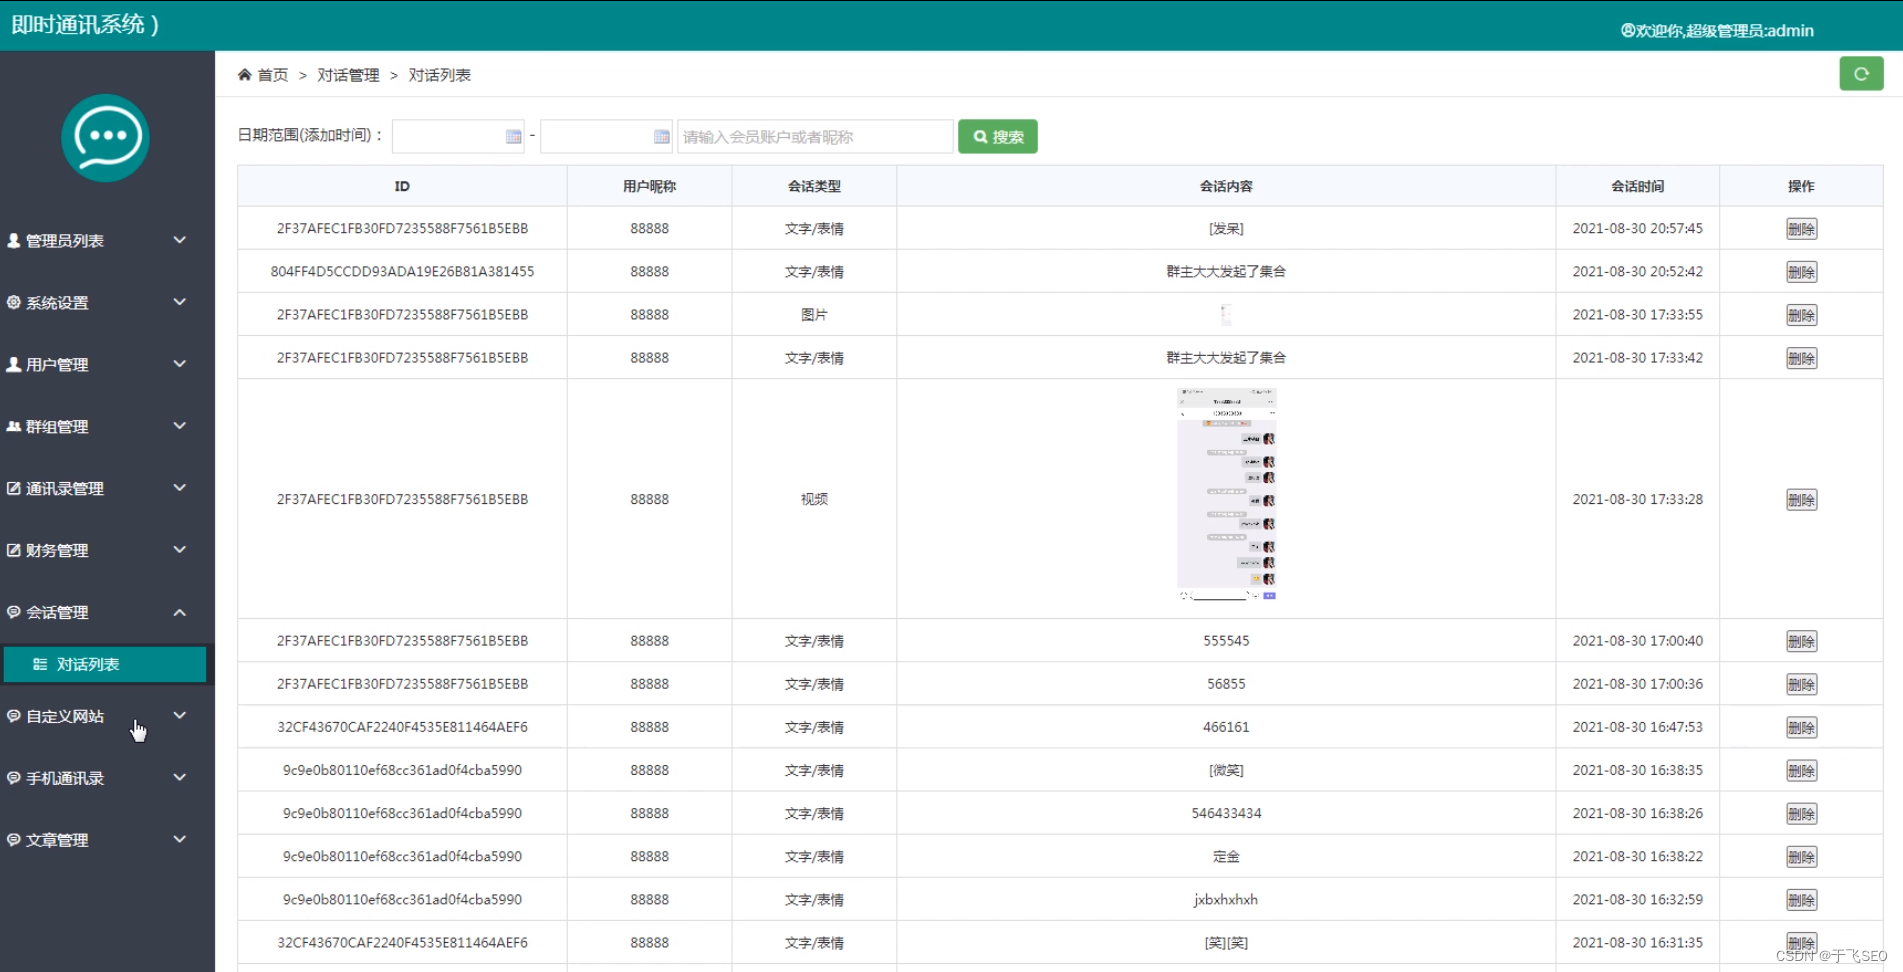Click the user icon beside welcome admin text
The width and height of the screenshot is (1903, 972).
click(x=1627, y=30)
